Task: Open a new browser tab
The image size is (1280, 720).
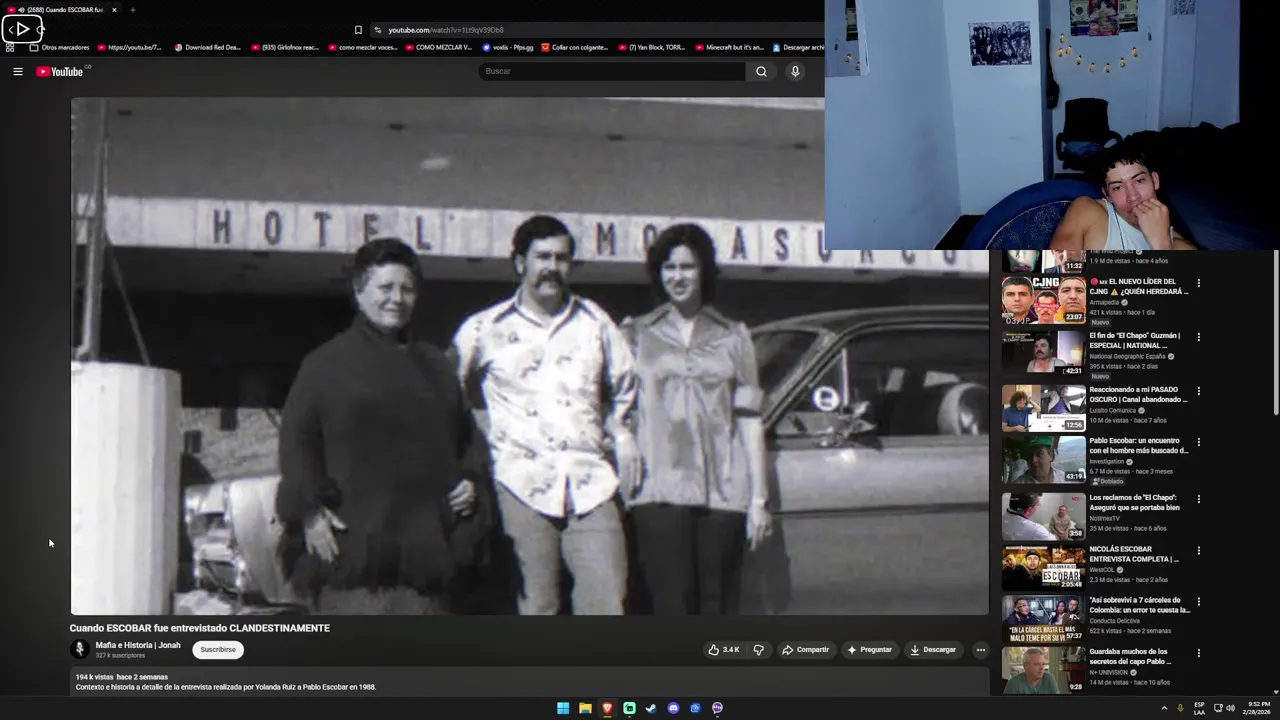Action: coord(132,10)
